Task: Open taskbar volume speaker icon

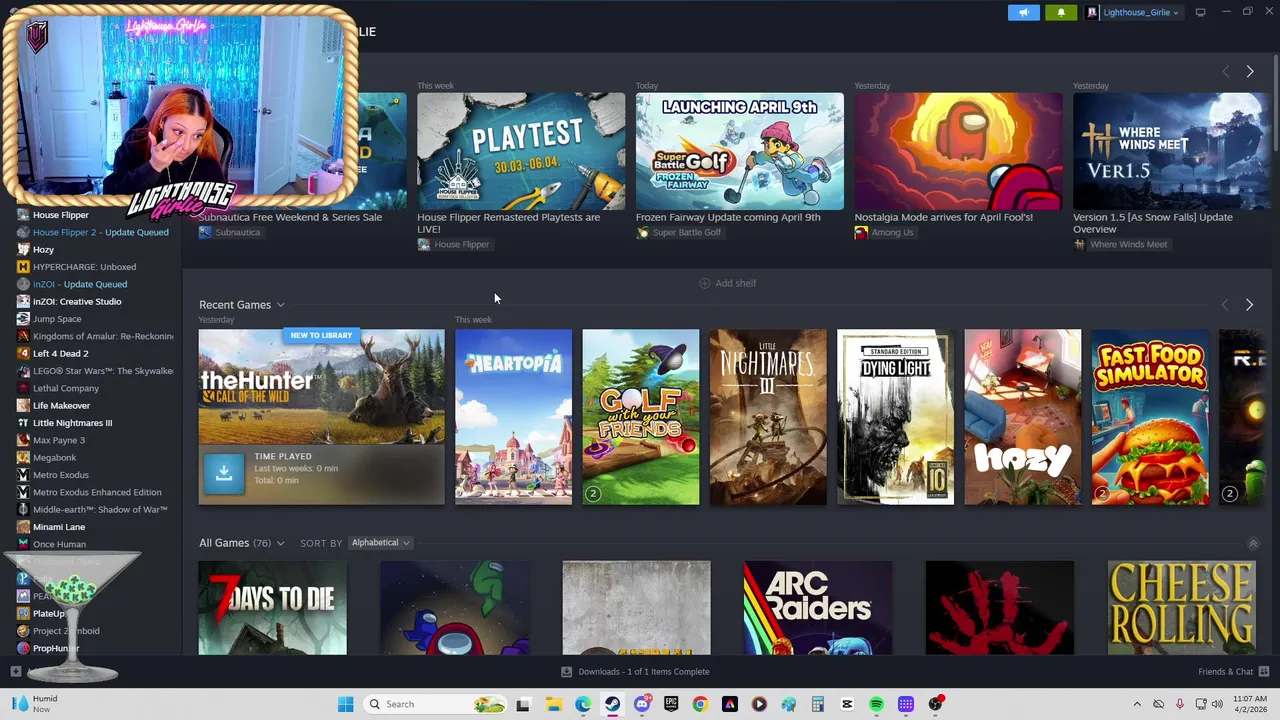Action: pyautogui.click(x=1217, y=704)
